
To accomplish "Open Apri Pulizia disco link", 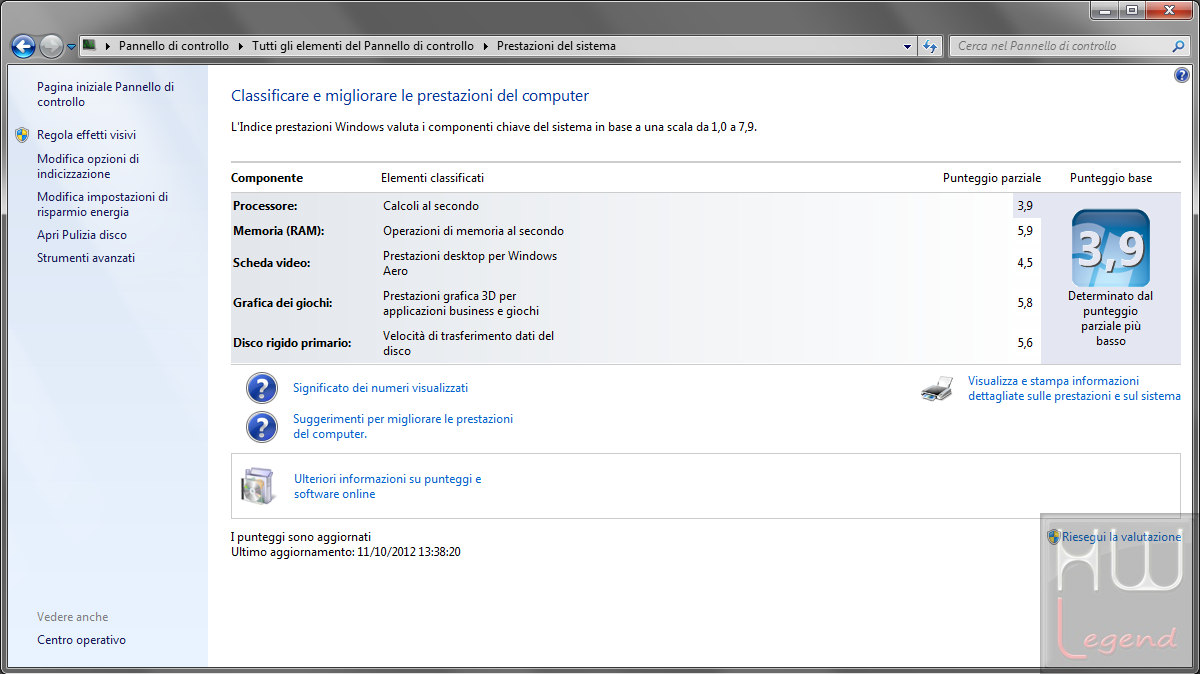I will [x=82, y=235].
